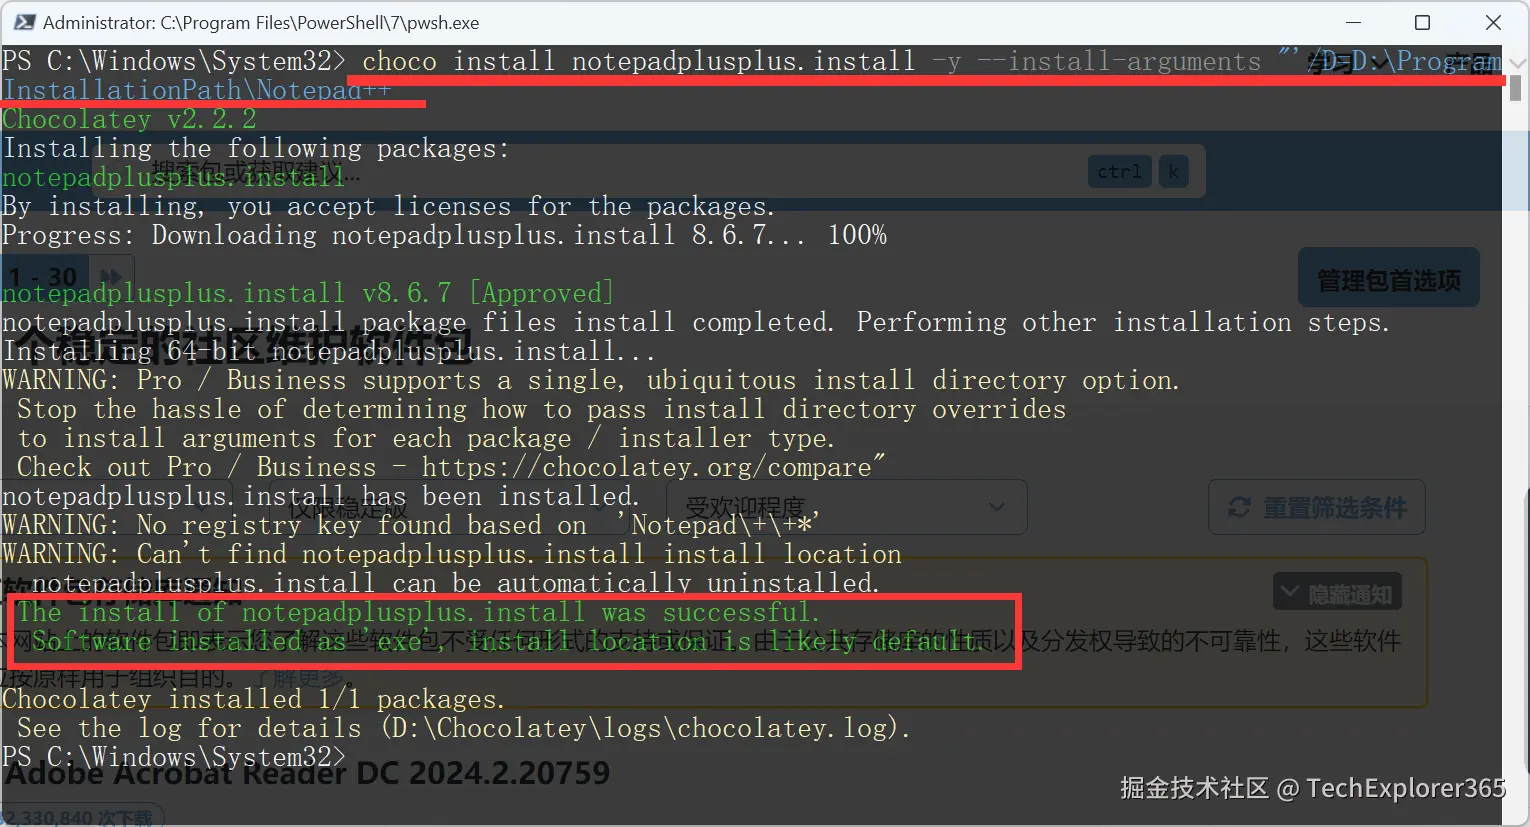Click 'notepadplusplus.install v8.6.7 [Approved]' text
The image size is (1530, 827).
pos(308,293)
